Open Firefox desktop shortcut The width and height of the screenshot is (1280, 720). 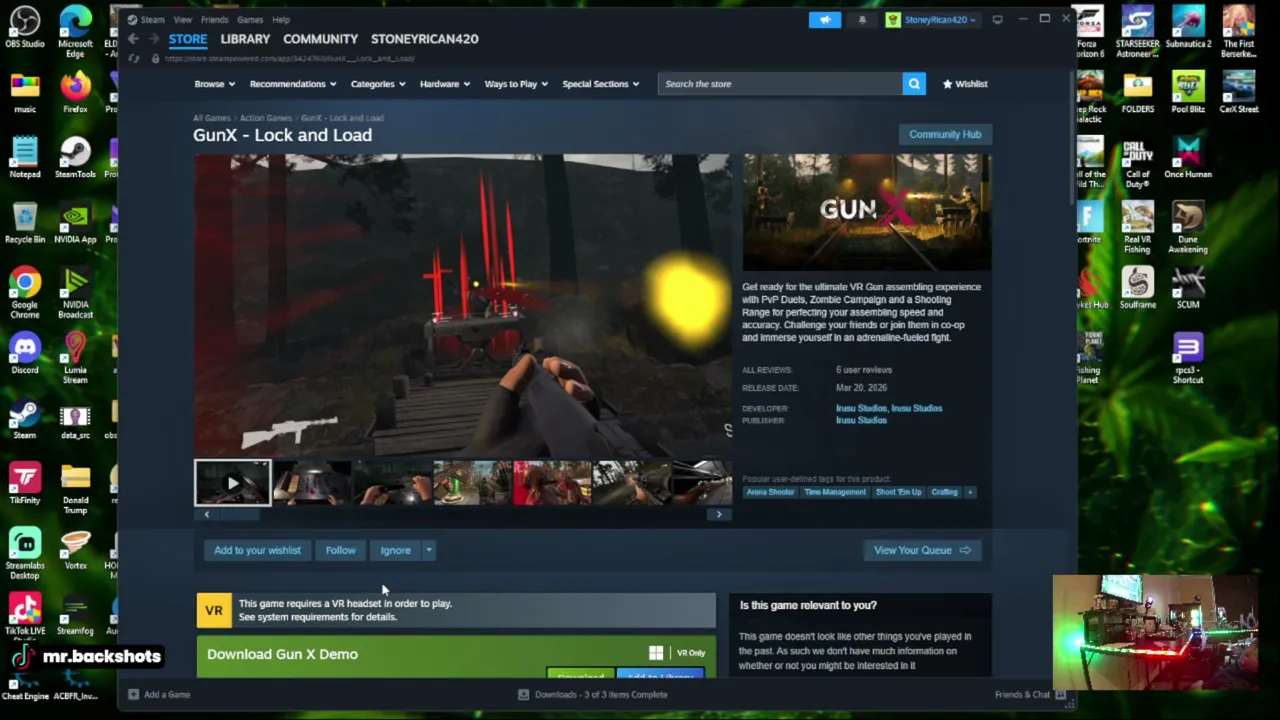coord(75,92)
